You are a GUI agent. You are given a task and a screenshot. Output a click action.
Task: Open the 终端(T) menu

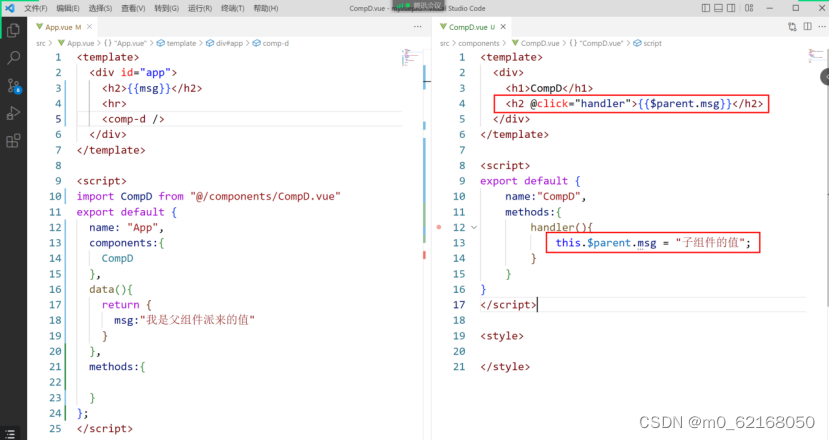232,8
